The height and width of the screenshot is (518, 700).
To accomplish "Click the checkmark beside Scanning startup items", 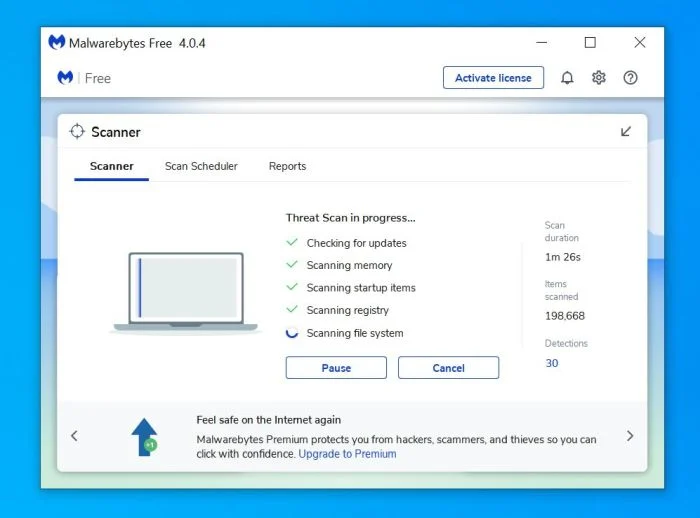I will coord(292,287).
